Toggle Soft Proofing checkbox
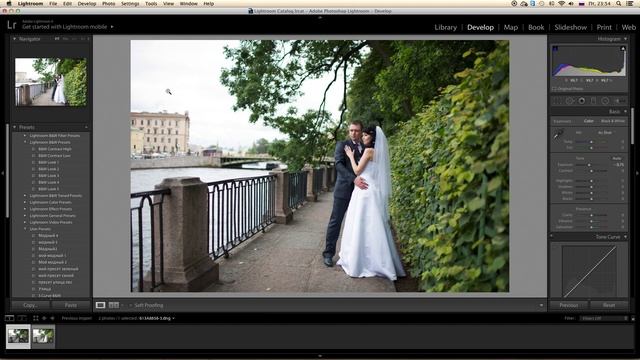Image resolution: width=640 pixels, height=360 pixels. point(131,305)
